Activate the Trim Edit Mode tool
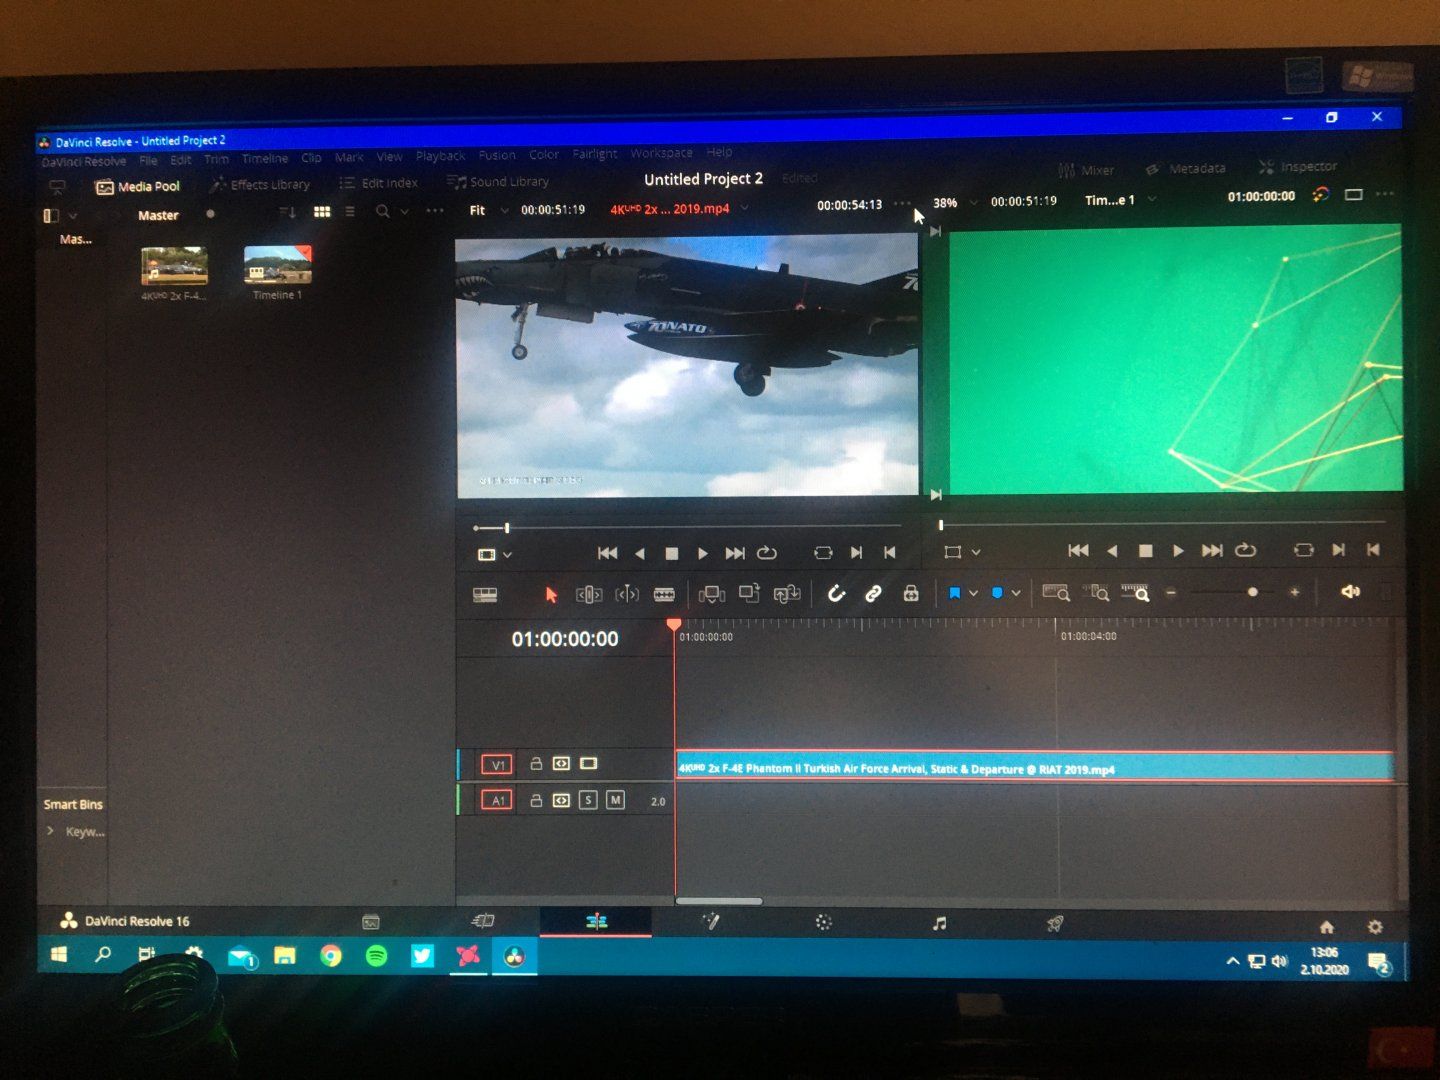 pyautogui.click(x=589, y=595)
